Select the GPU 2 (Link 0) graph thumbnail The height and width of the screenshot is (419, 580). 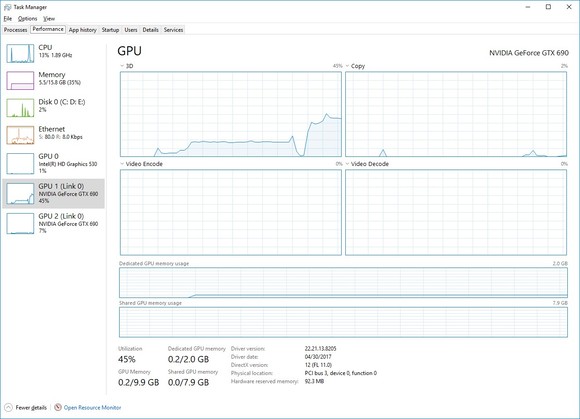pyautogui.click(x=20, y=223)
